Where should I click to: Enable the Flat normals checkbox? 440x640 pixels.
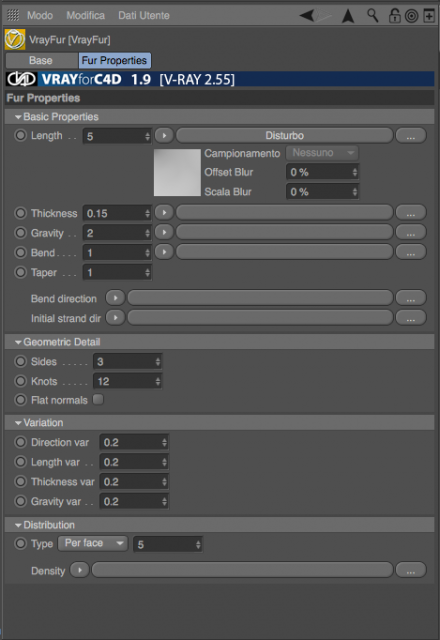98,399
